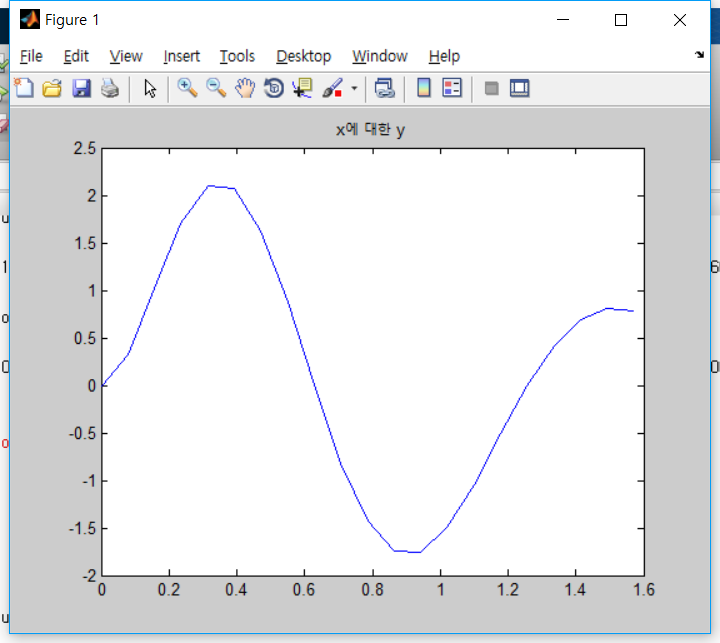Image resolution: width=720 pixels, height=643 pixels.
Task: Enable the Data Cursor tool
Action: point(302,88)
